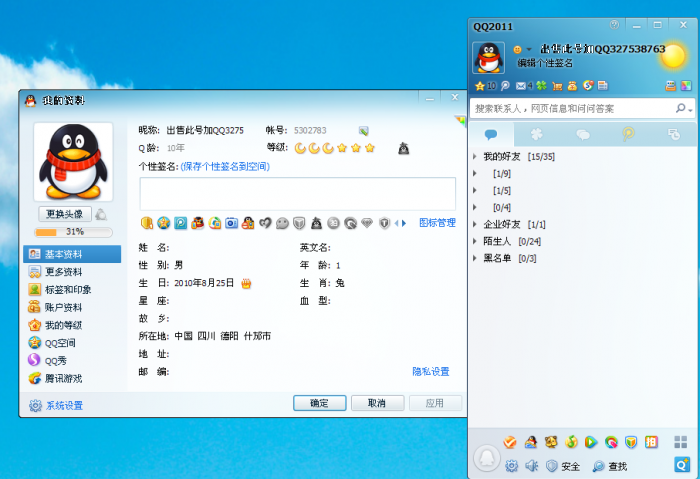Screen dimensions: 700x479
Task: Switch to recent contacts clock tab
Action: click(674, 134)
